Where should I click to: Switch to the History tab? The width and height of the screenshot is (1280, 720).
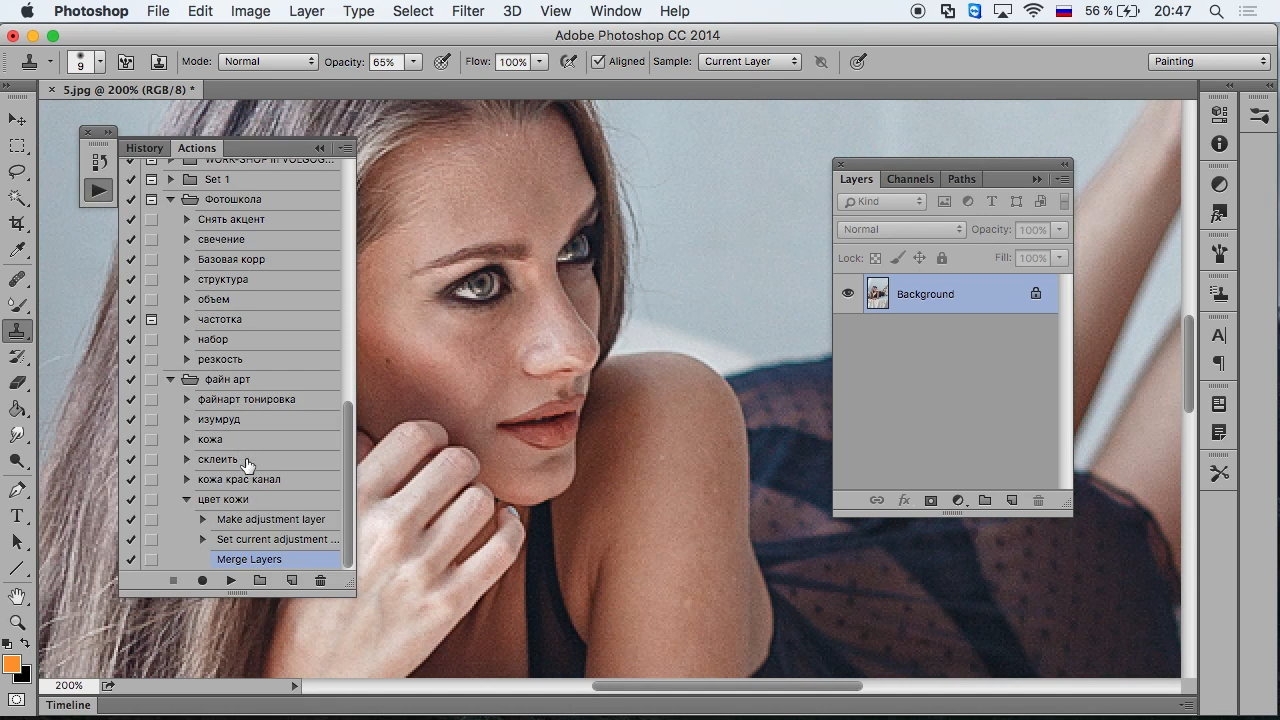coord(144,148)
